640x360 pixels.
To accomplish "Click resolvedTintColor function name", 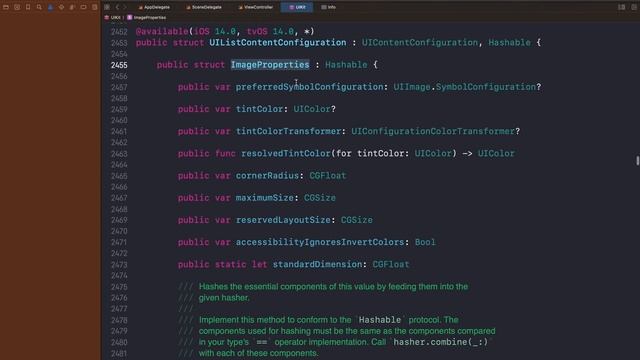I will (x=285, y=153).
